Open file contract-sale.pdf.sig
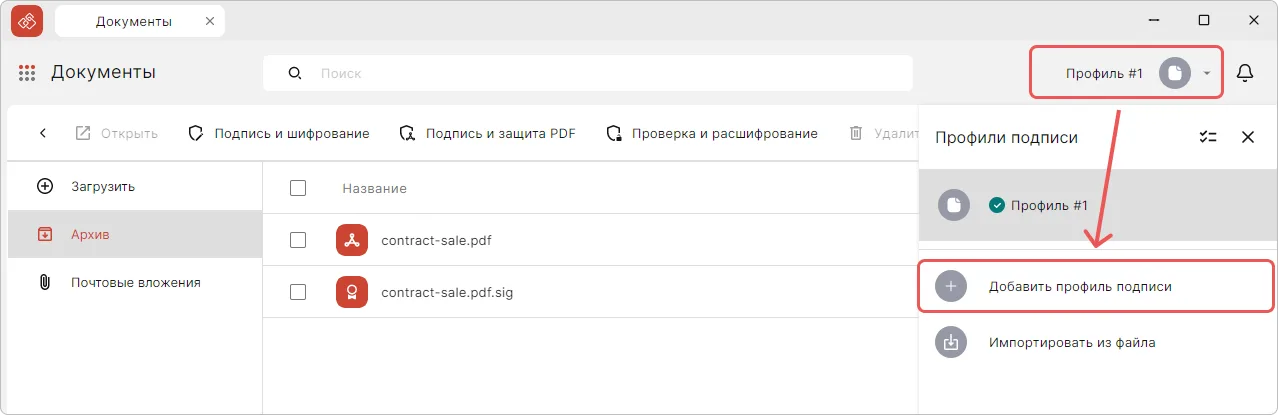This screenshot has height=415, width=1278. pyautogui.click(x=447, y=293)
